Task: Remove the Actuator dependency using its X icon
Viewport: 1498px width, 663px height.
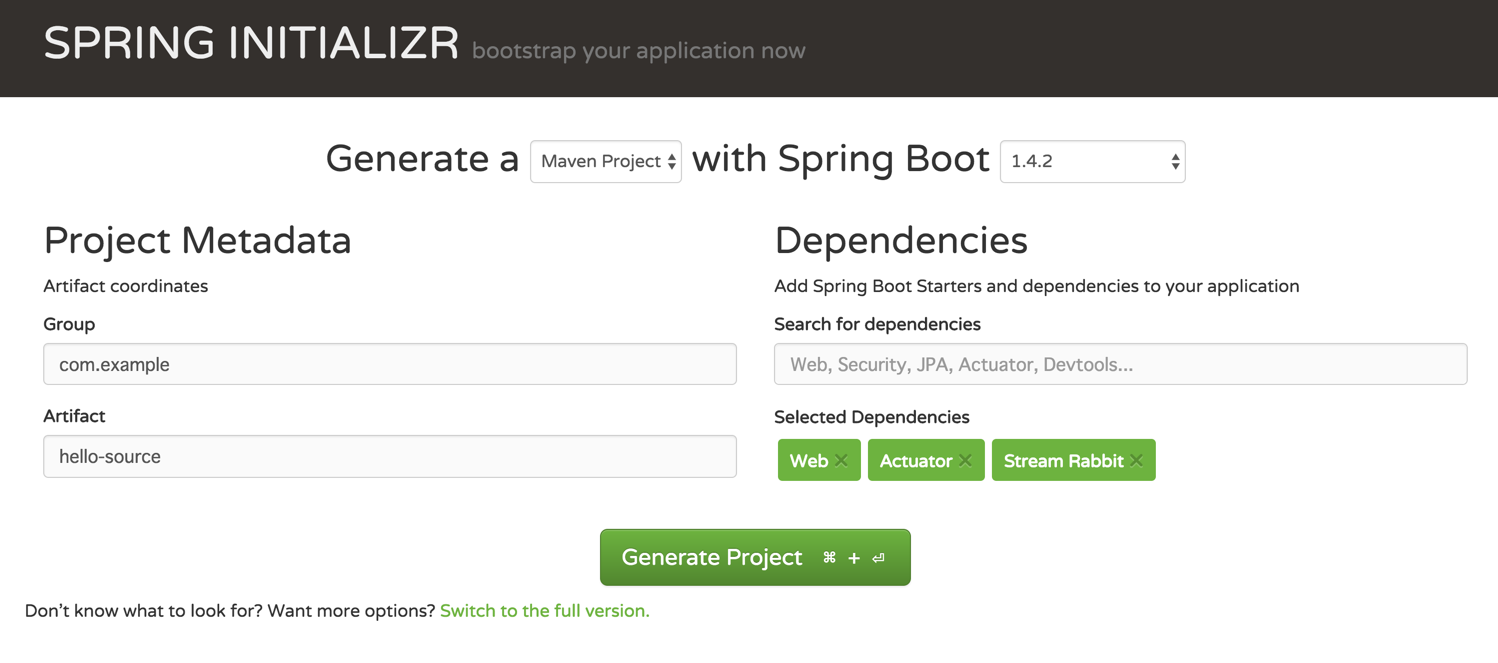Action: [x=965, y=461]
